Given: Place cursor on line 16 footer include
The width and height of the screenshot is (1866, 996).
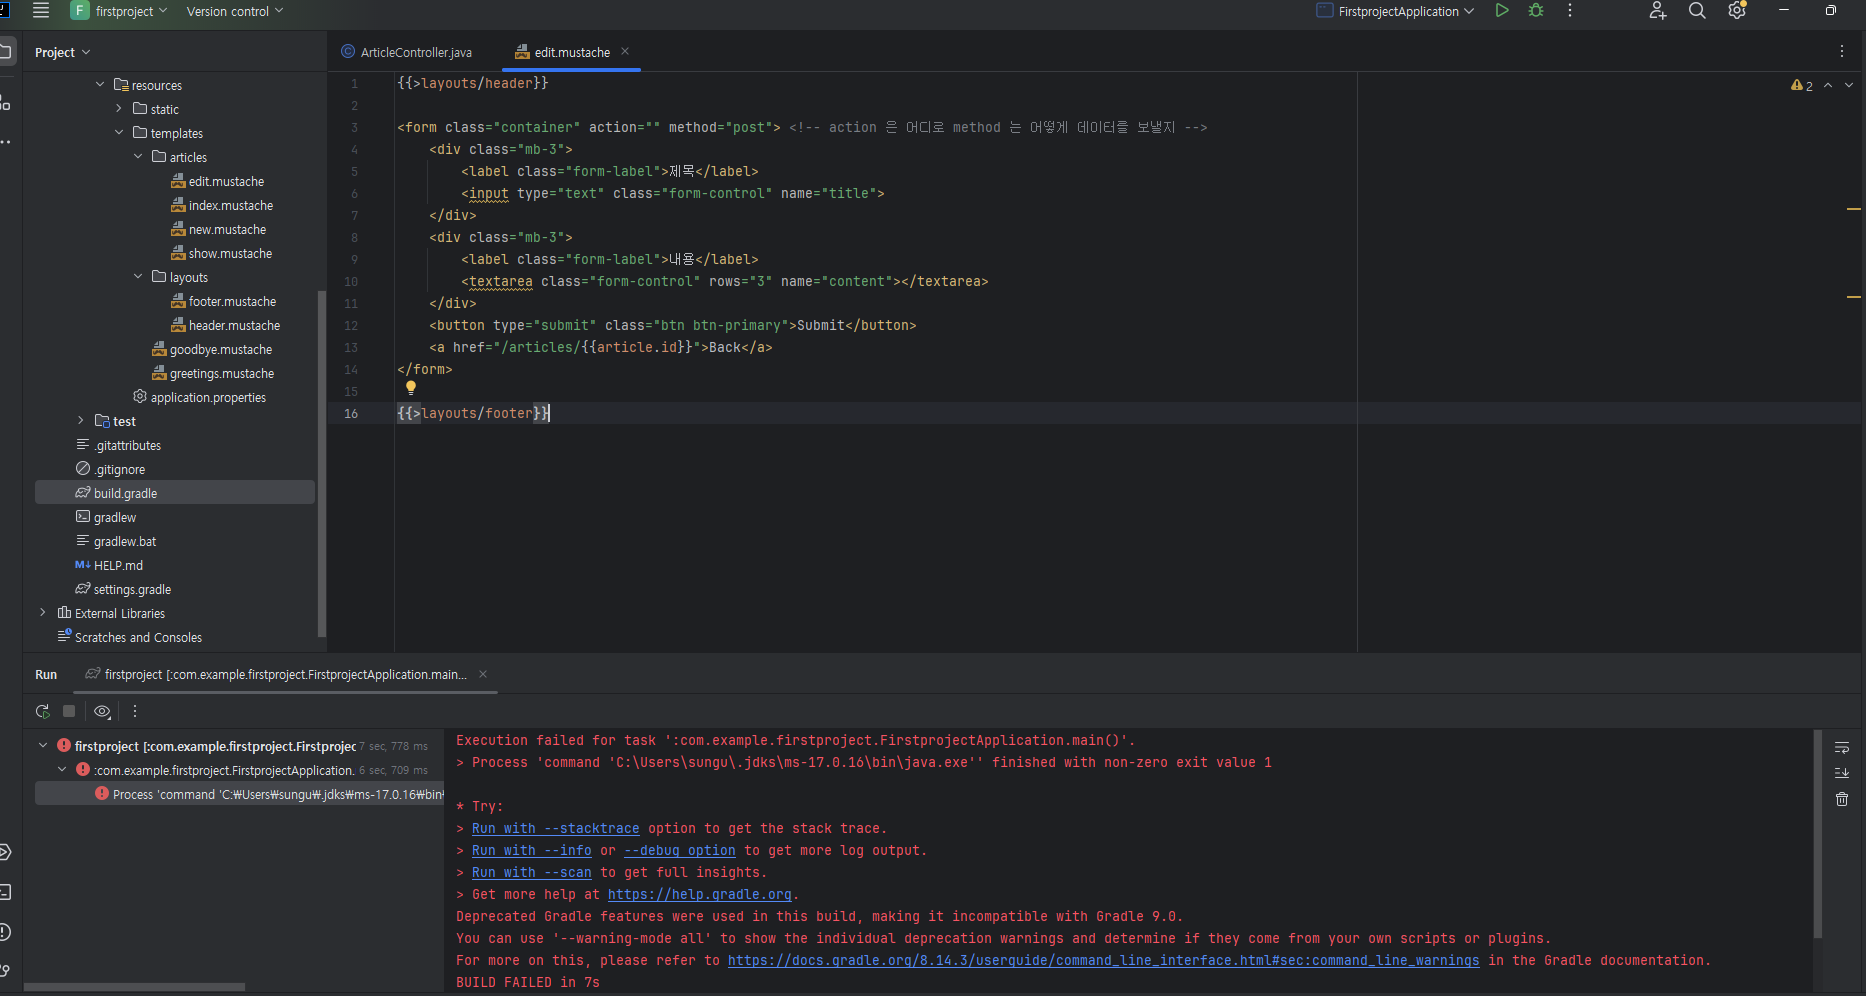Looking at the screenshot, I should [473, 413].
